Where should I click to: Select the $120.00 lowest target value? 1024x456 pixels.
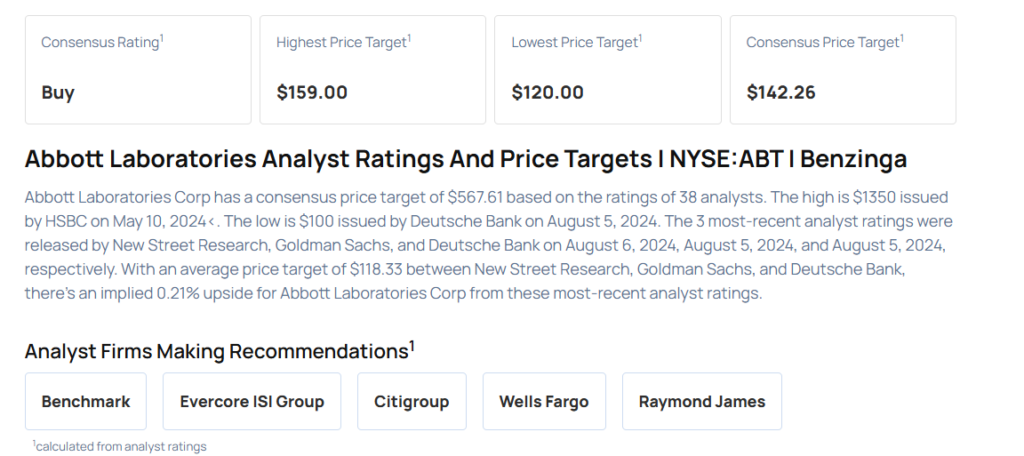tap(547, 93)
